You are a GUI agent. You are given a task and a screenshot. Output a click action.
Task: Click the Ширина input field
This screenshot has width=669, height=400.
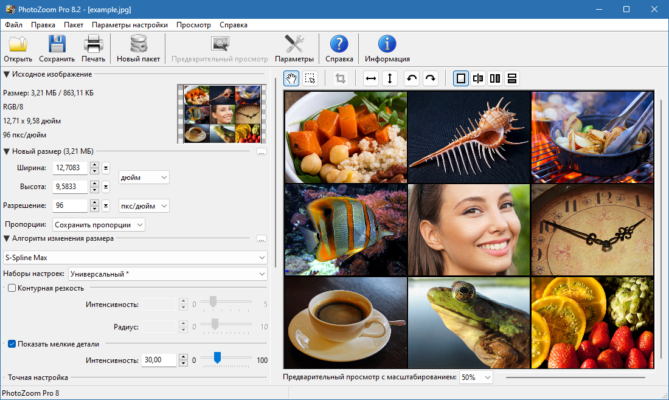point(70,168)
